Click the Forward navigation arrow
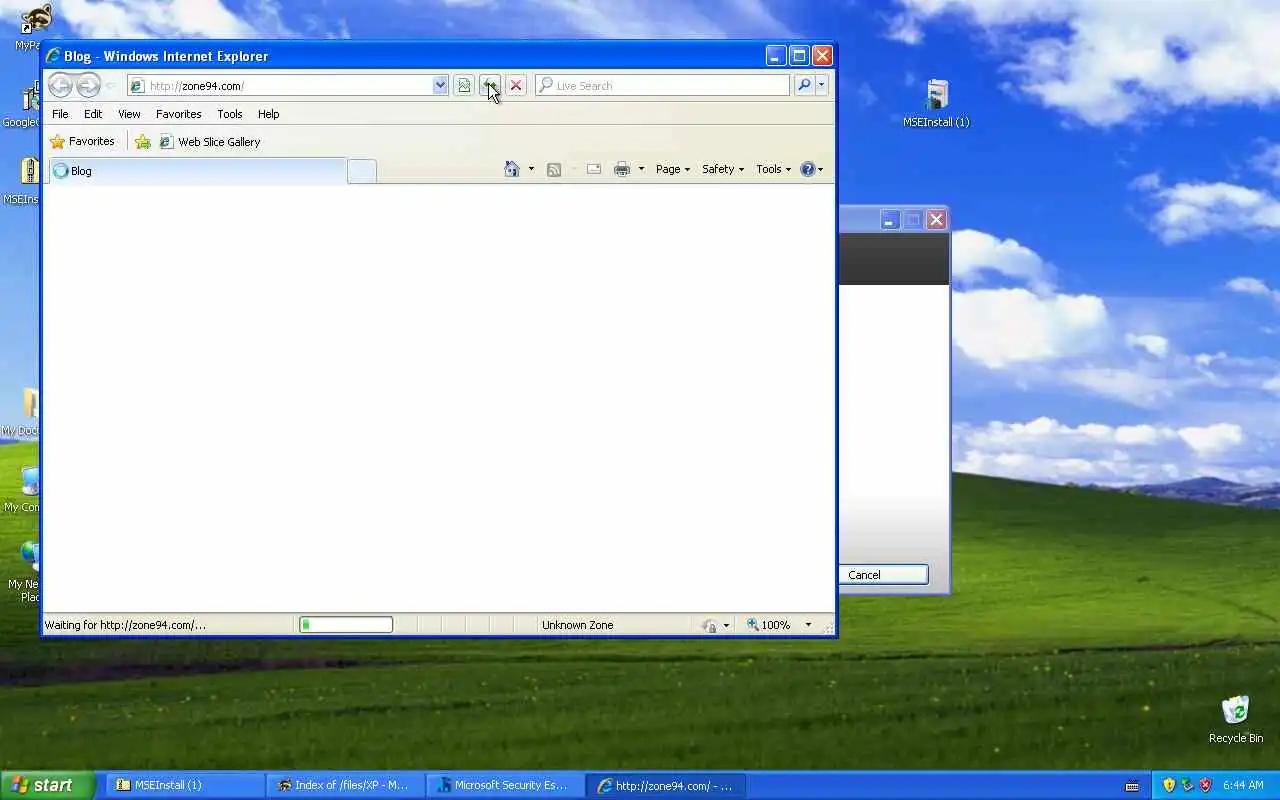This screenshot has height=800, width=1280. (x=88, y=86)
